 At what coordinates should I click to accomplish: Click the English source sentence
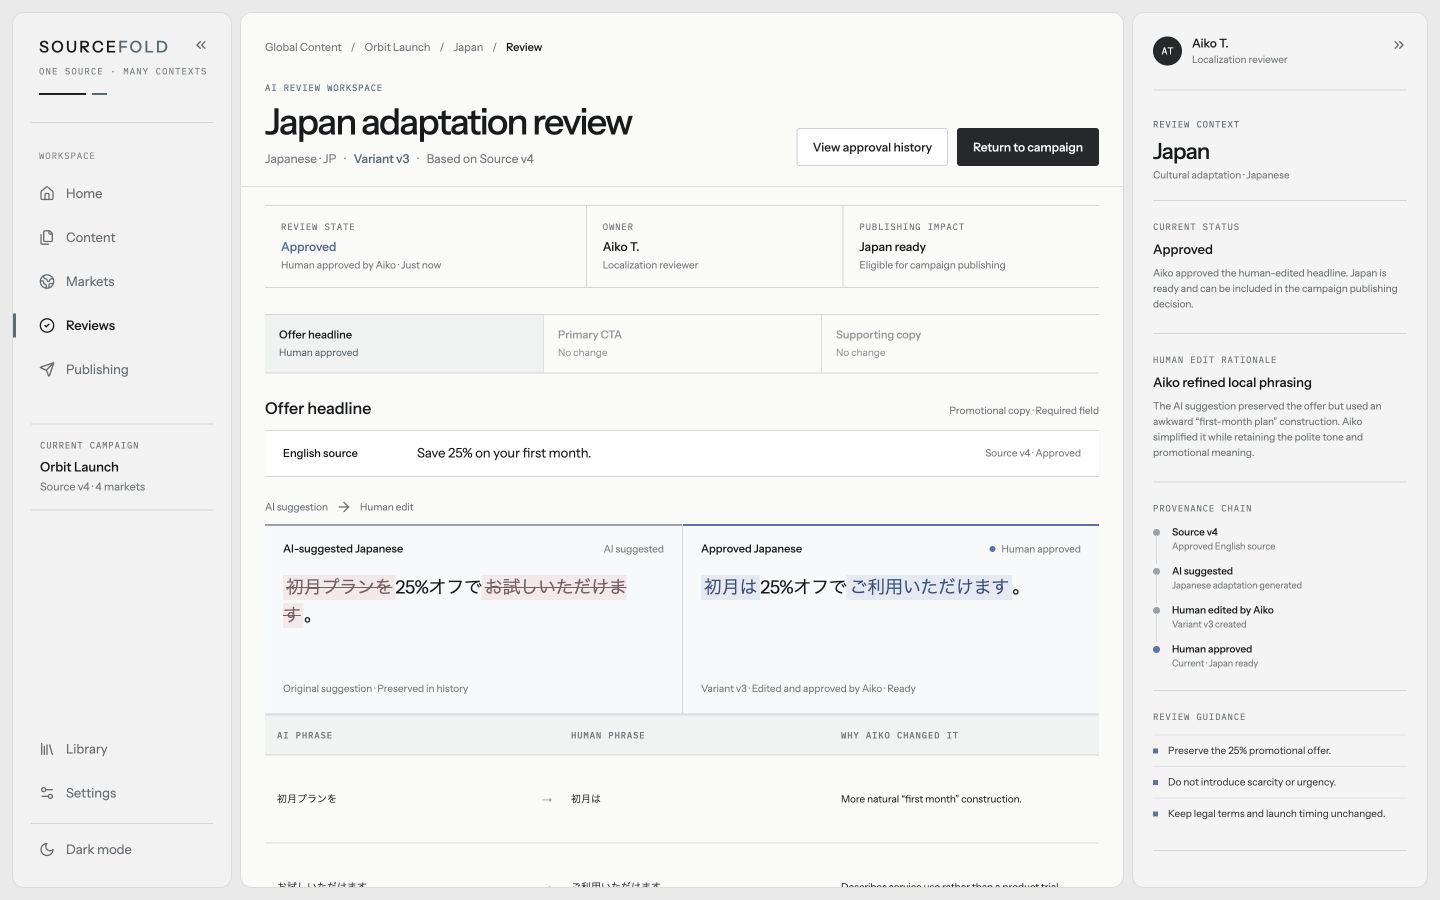click(504, 453)
